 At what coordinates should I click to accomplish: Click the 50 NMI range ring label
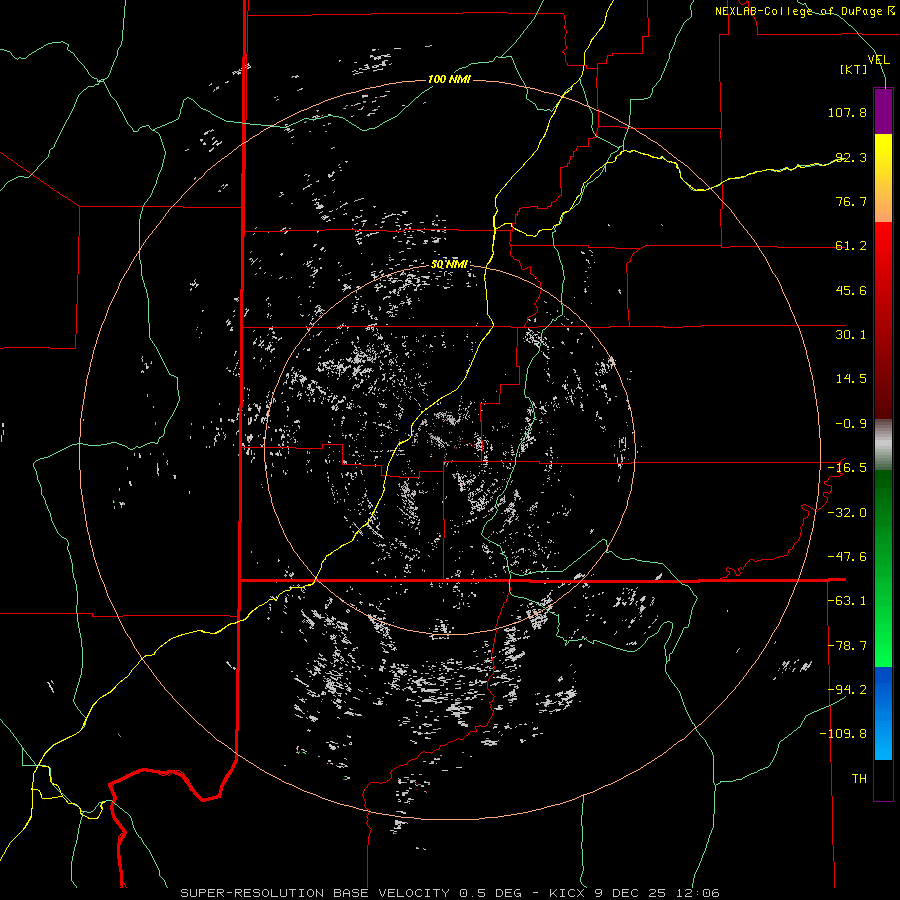(449, 264)
